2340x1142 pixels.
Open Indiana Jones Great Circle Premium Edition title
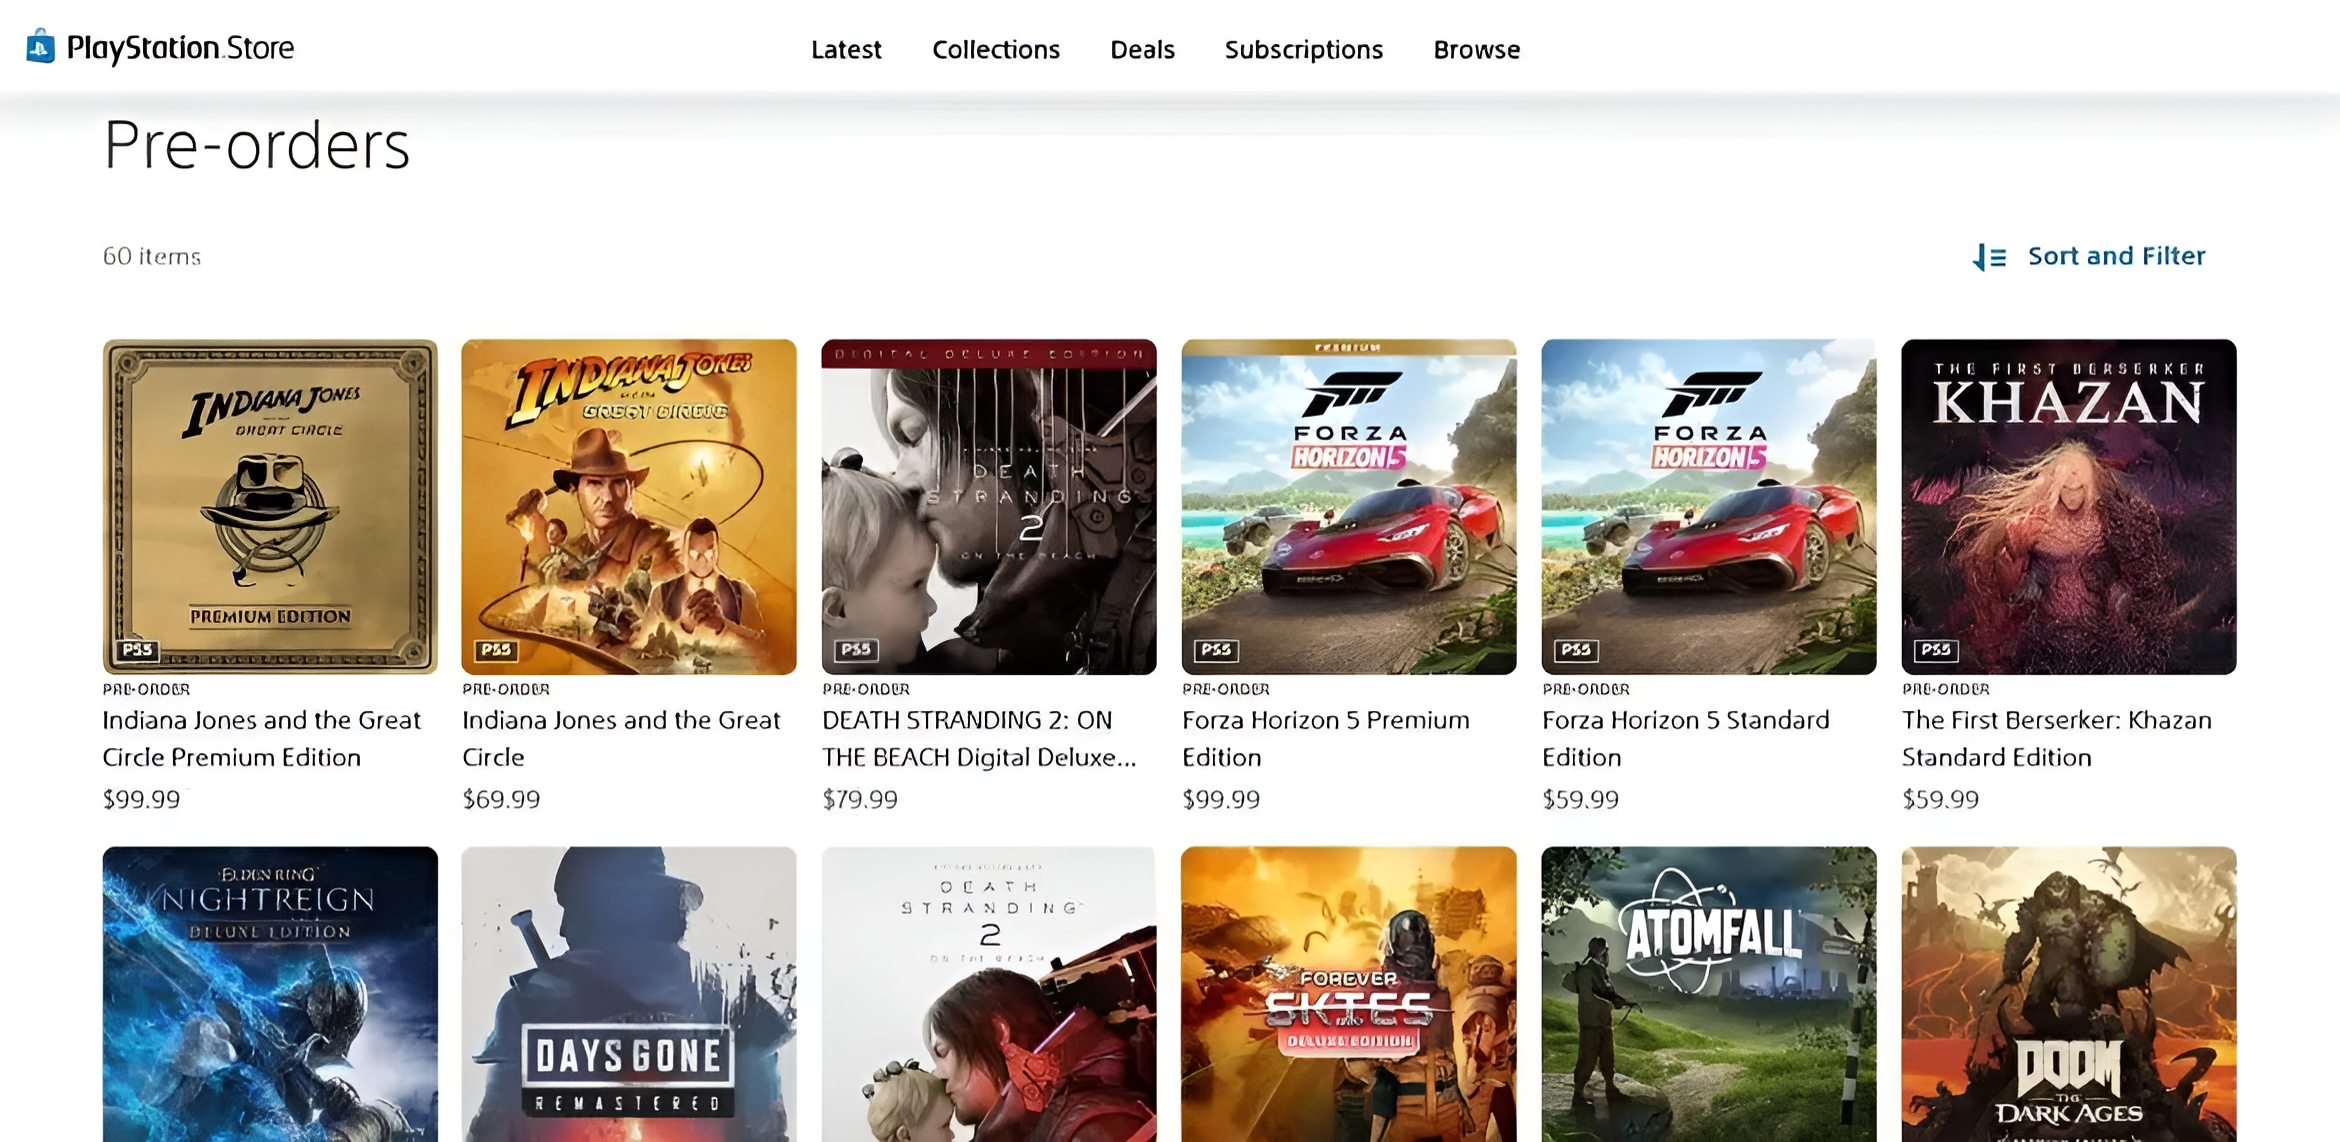pyautogui.click(x=262, y=738)
